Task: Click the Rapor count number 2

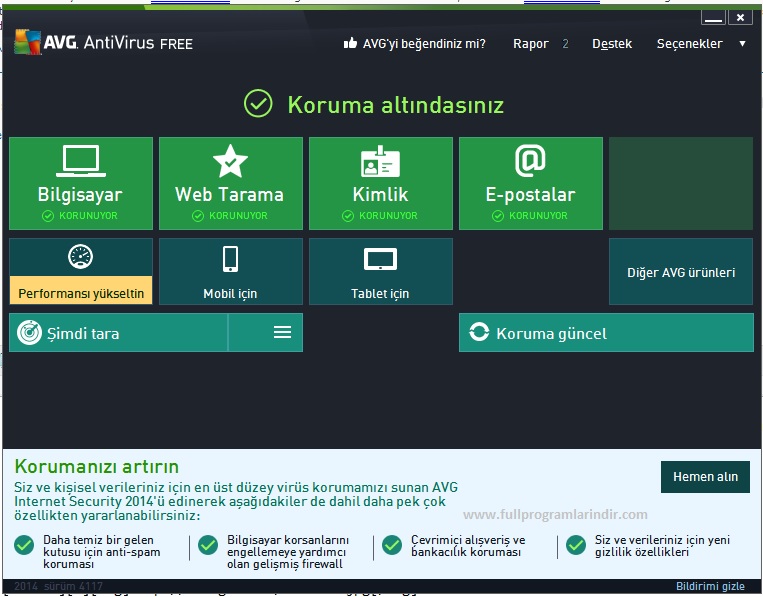Action: tap(565, 44)
